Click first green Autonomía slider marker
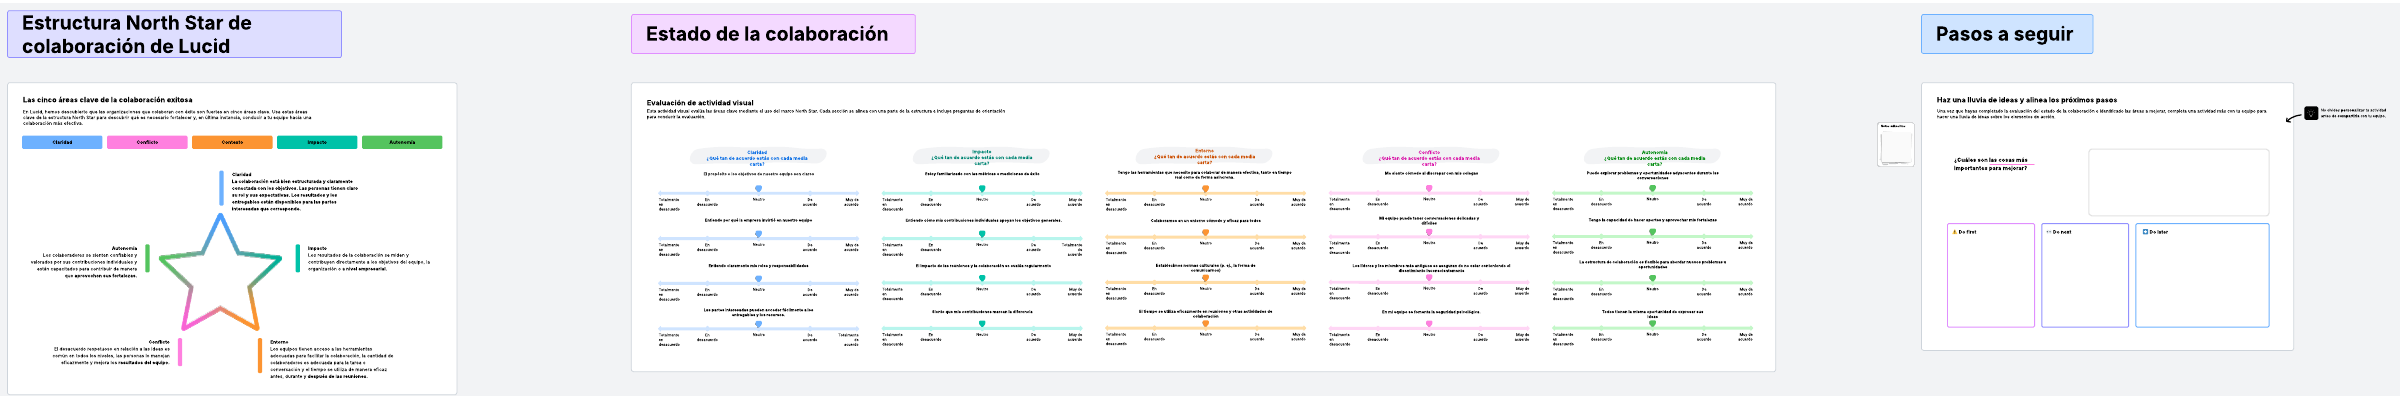The width and height of the screenshot is (2400, 399). tap(1652, 188)
